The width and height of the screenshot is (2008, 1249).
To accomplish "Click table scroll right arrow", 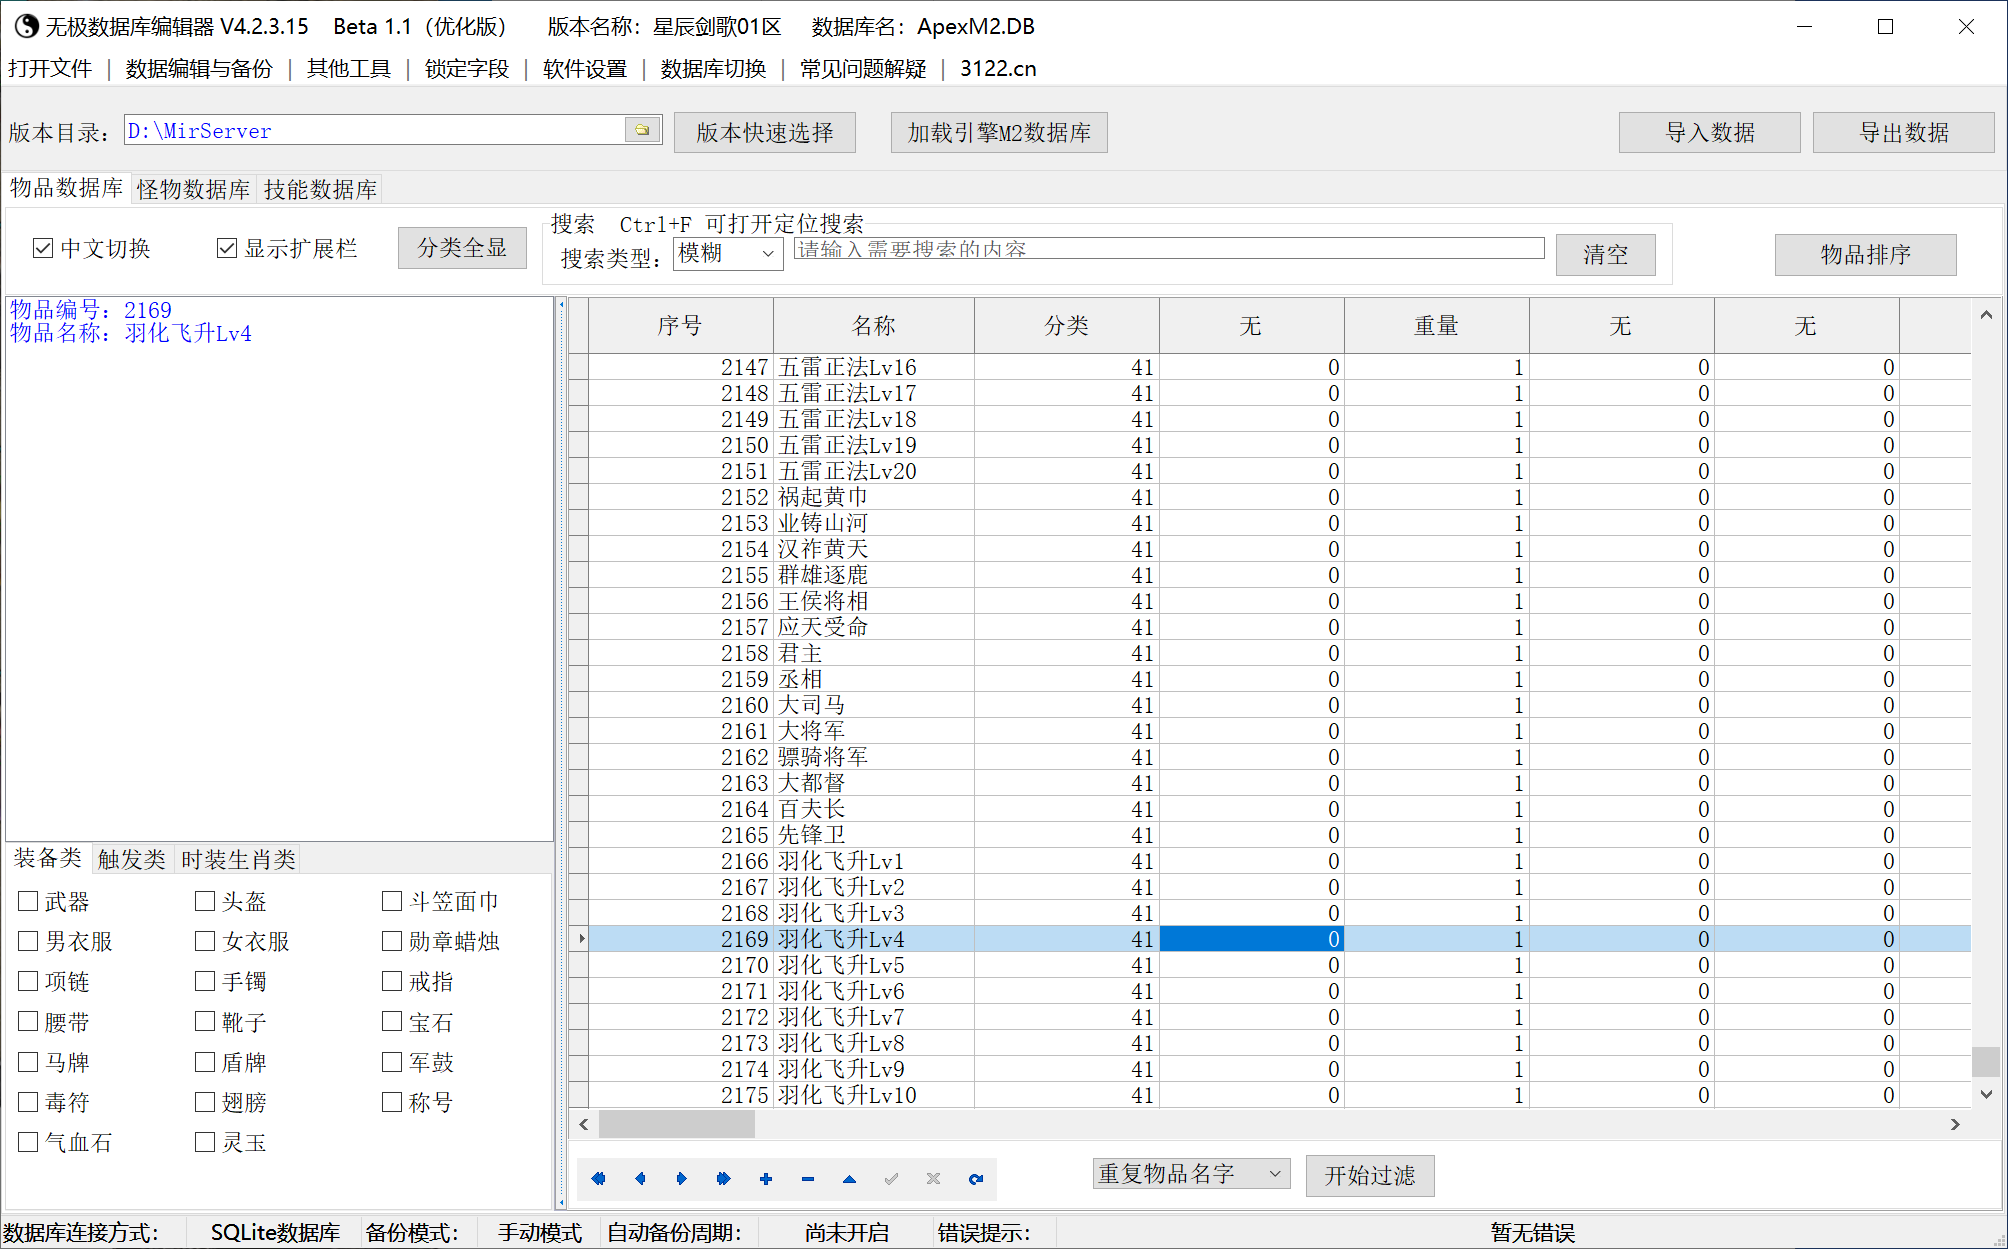I will pos(1955,1124).
